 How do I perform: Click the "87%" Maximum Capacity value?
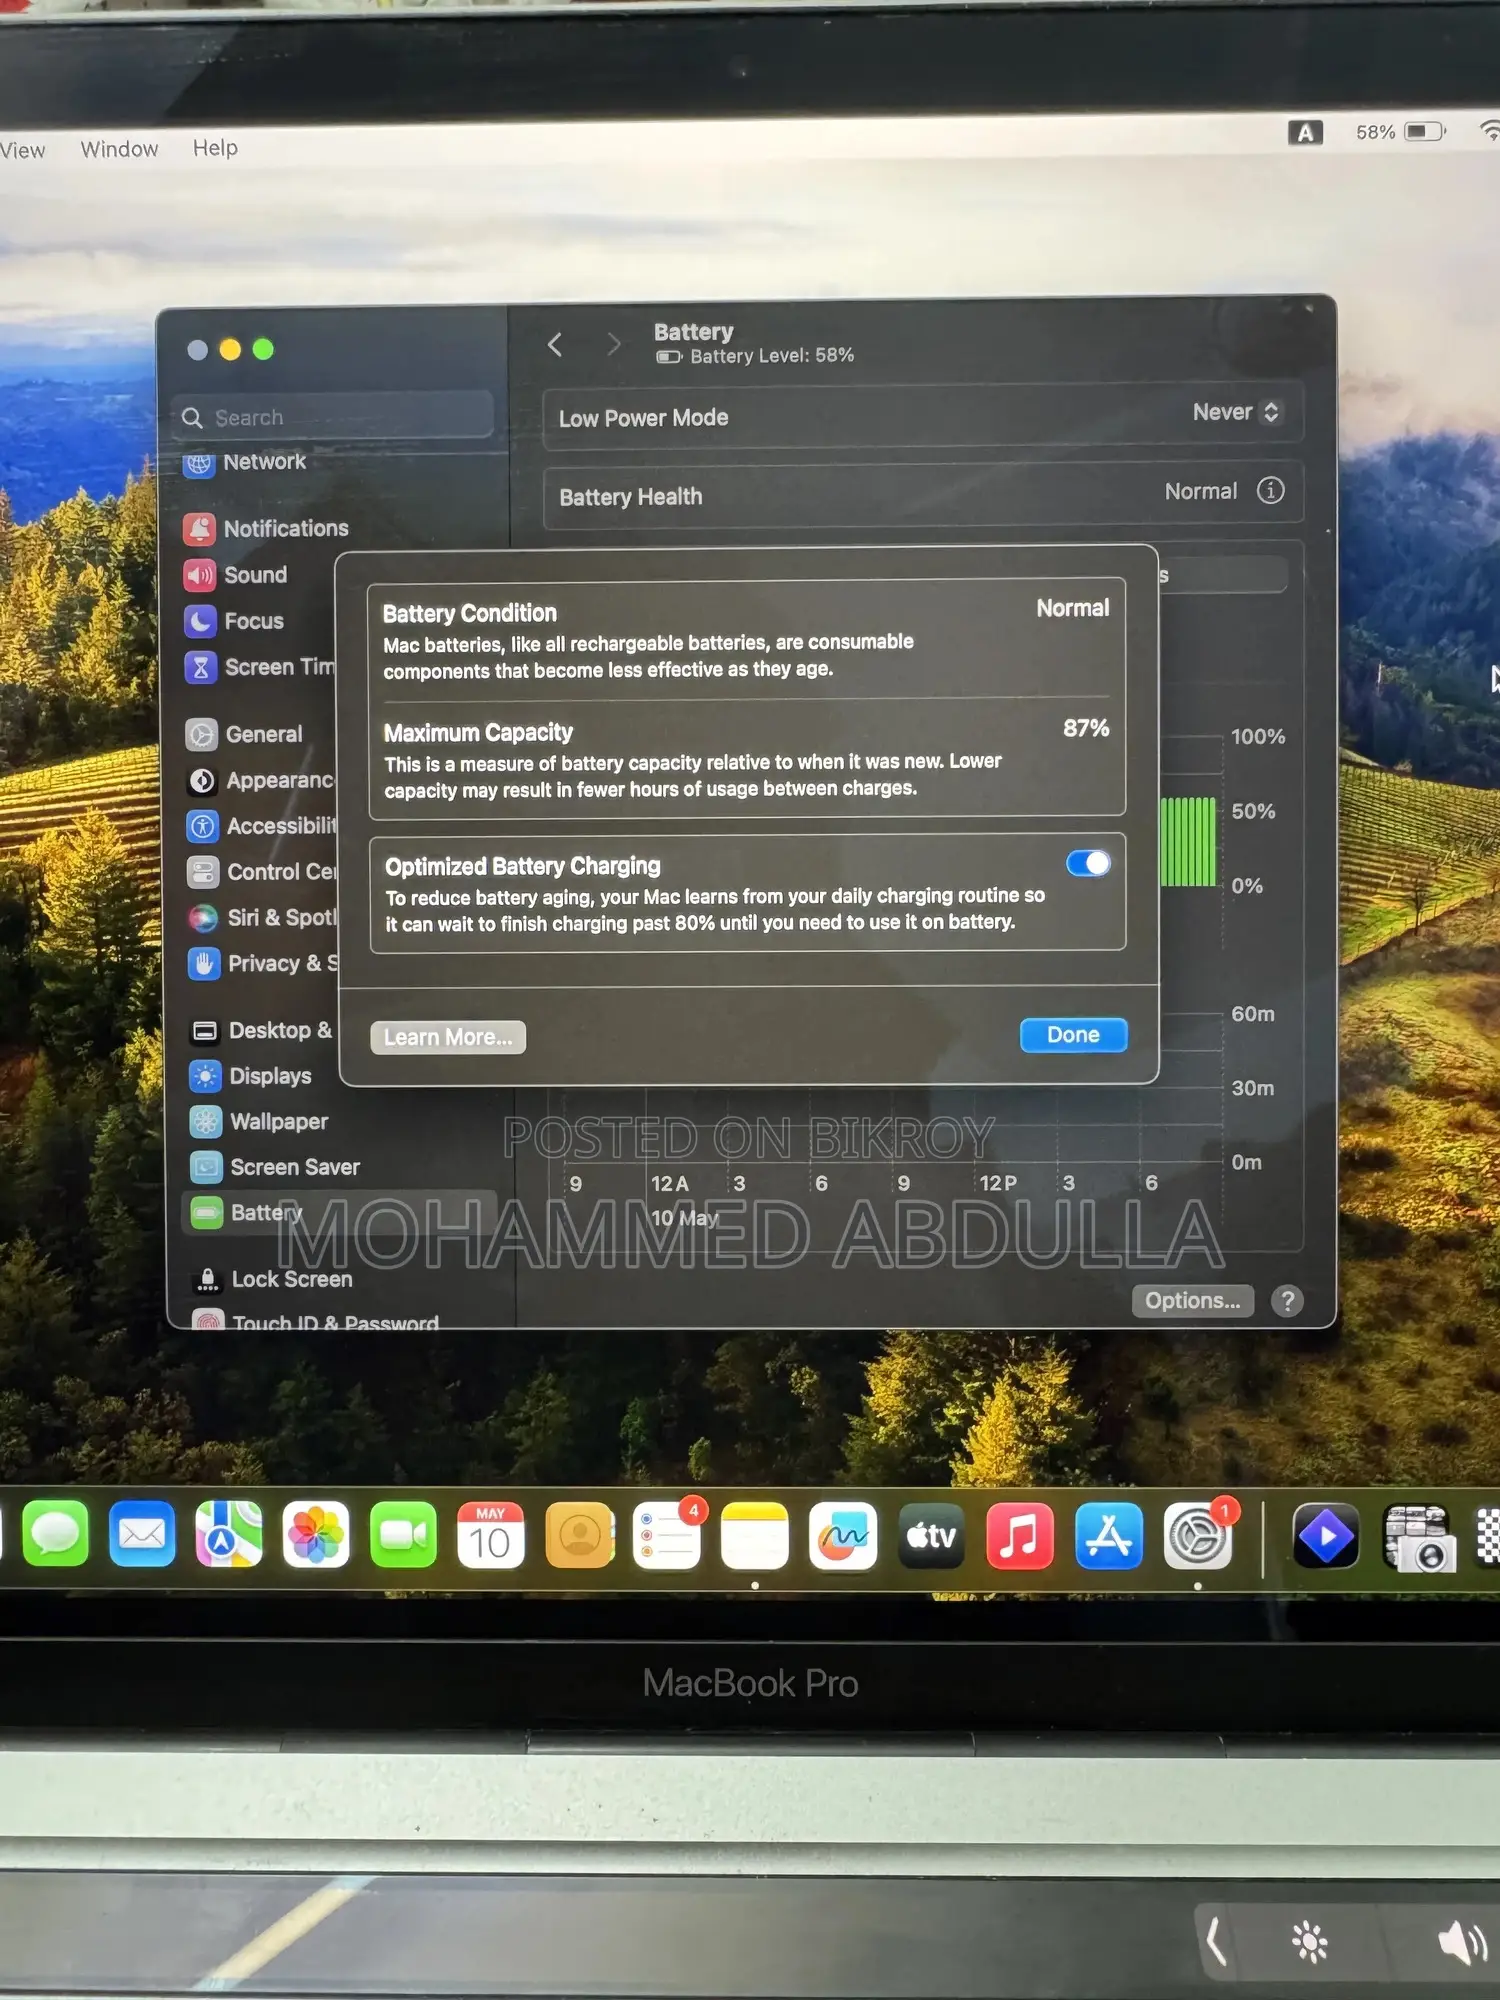tap(1086, 728)
